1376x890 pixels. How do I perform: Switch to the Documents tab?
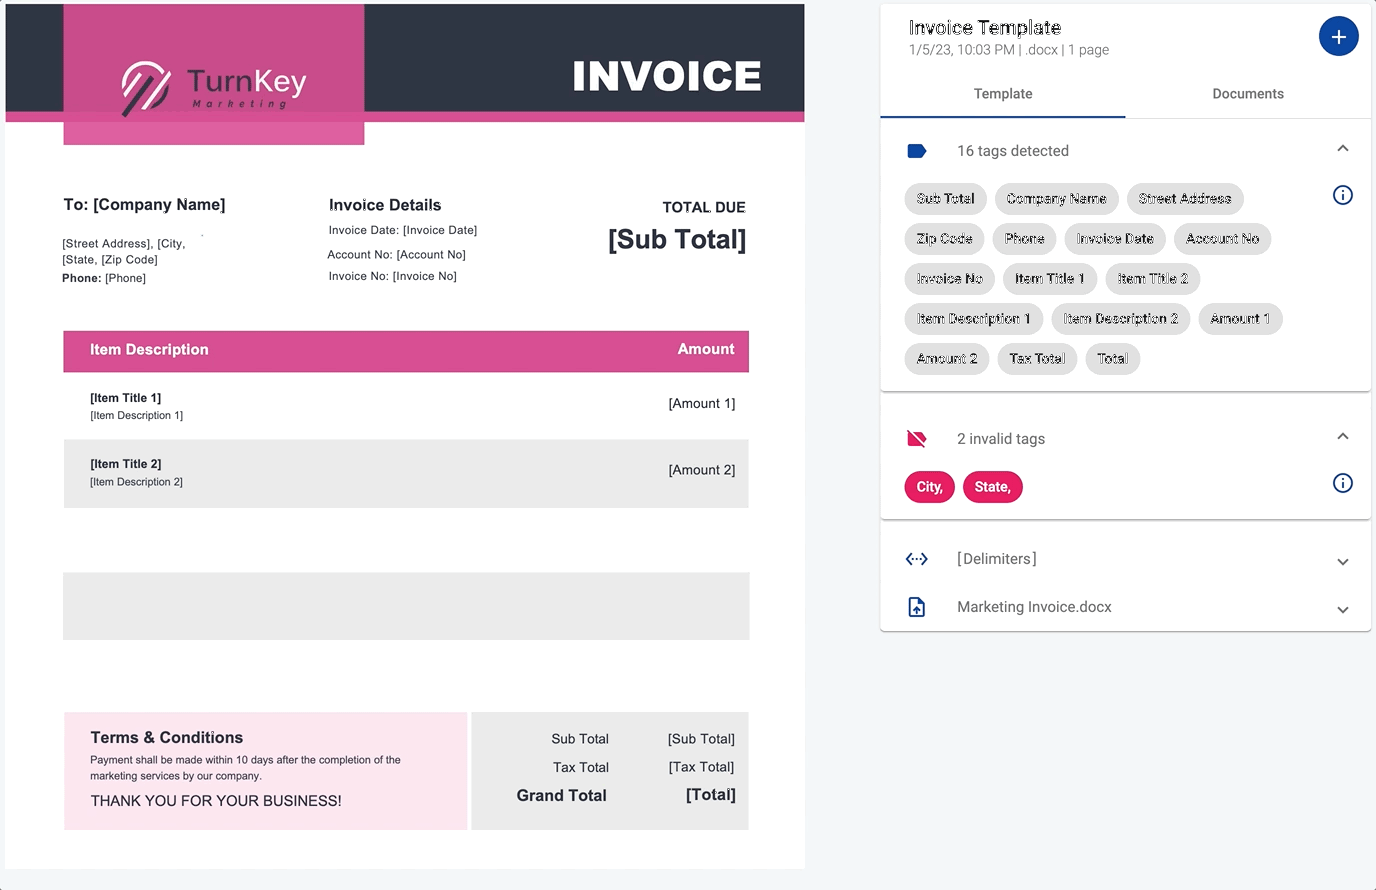(1248, 94)
